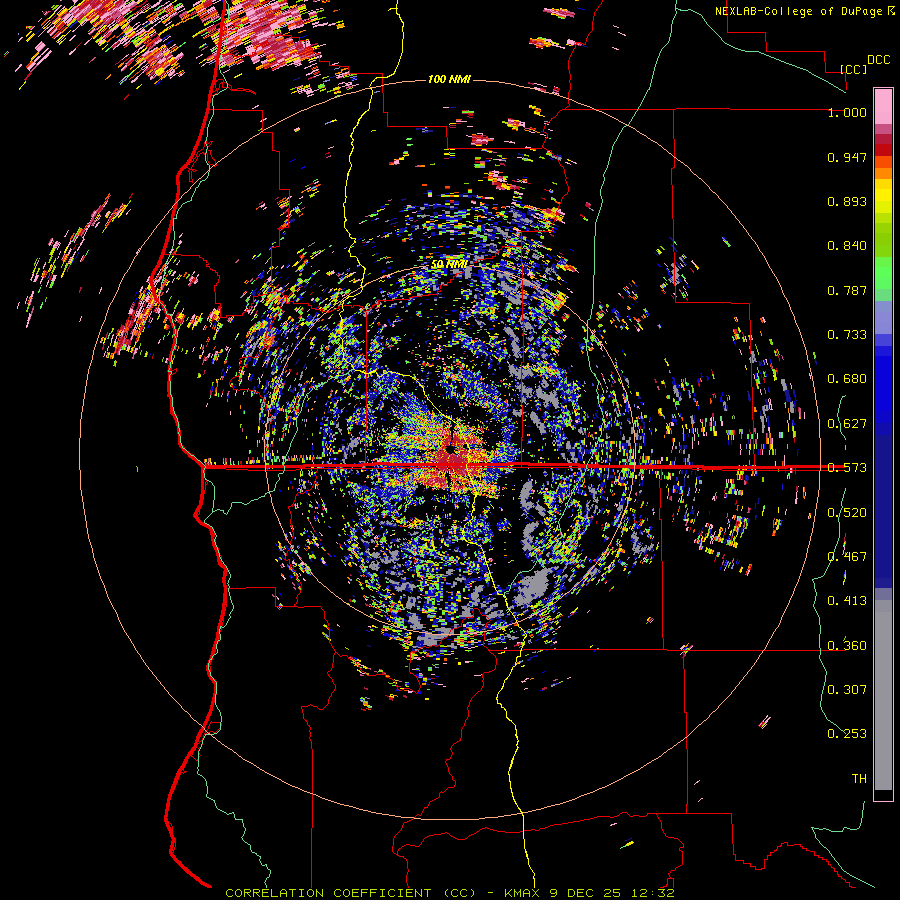Select the 0.947 scale value

847,157
